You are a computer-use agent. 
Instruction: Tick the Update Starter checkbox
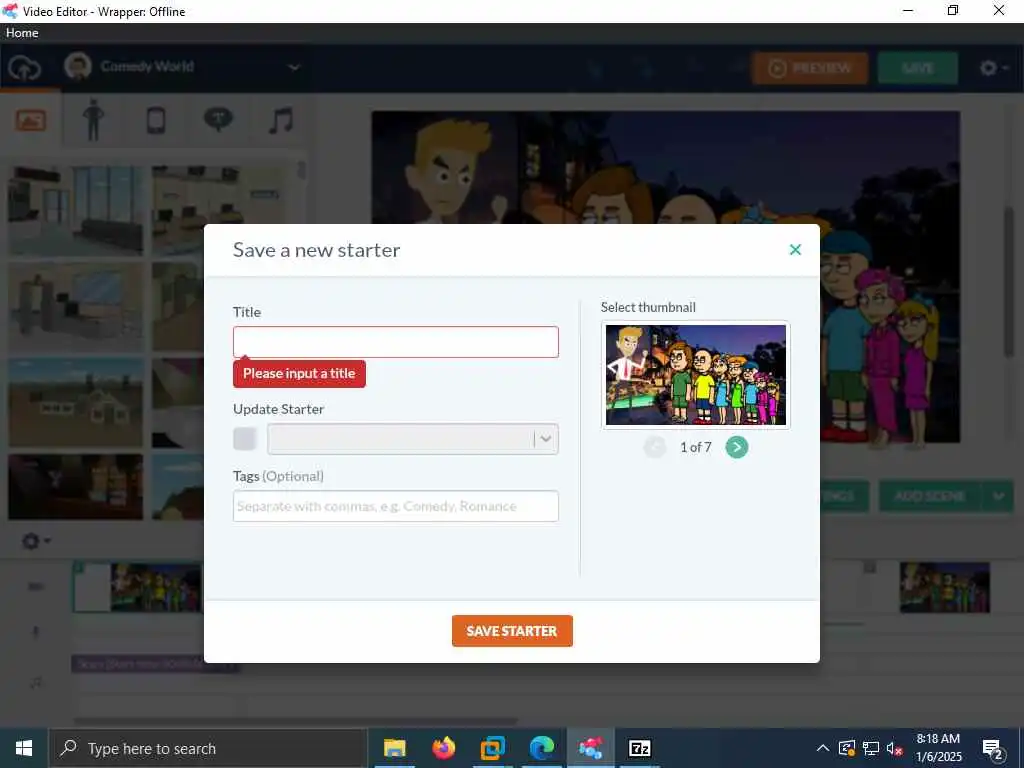[245, 439]
